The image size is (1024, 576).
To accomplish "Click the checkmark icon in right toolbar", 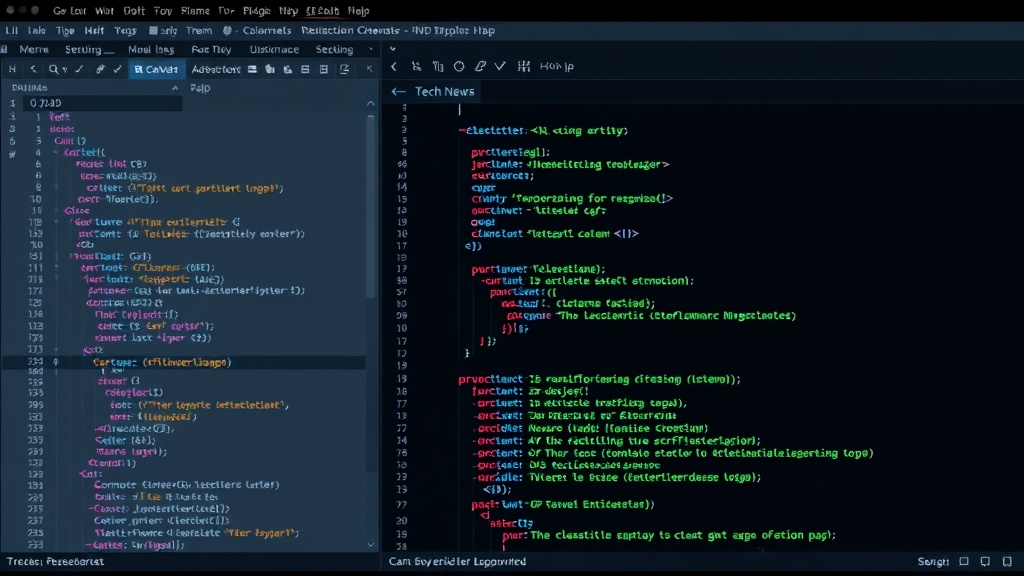I will pos(500,66).
